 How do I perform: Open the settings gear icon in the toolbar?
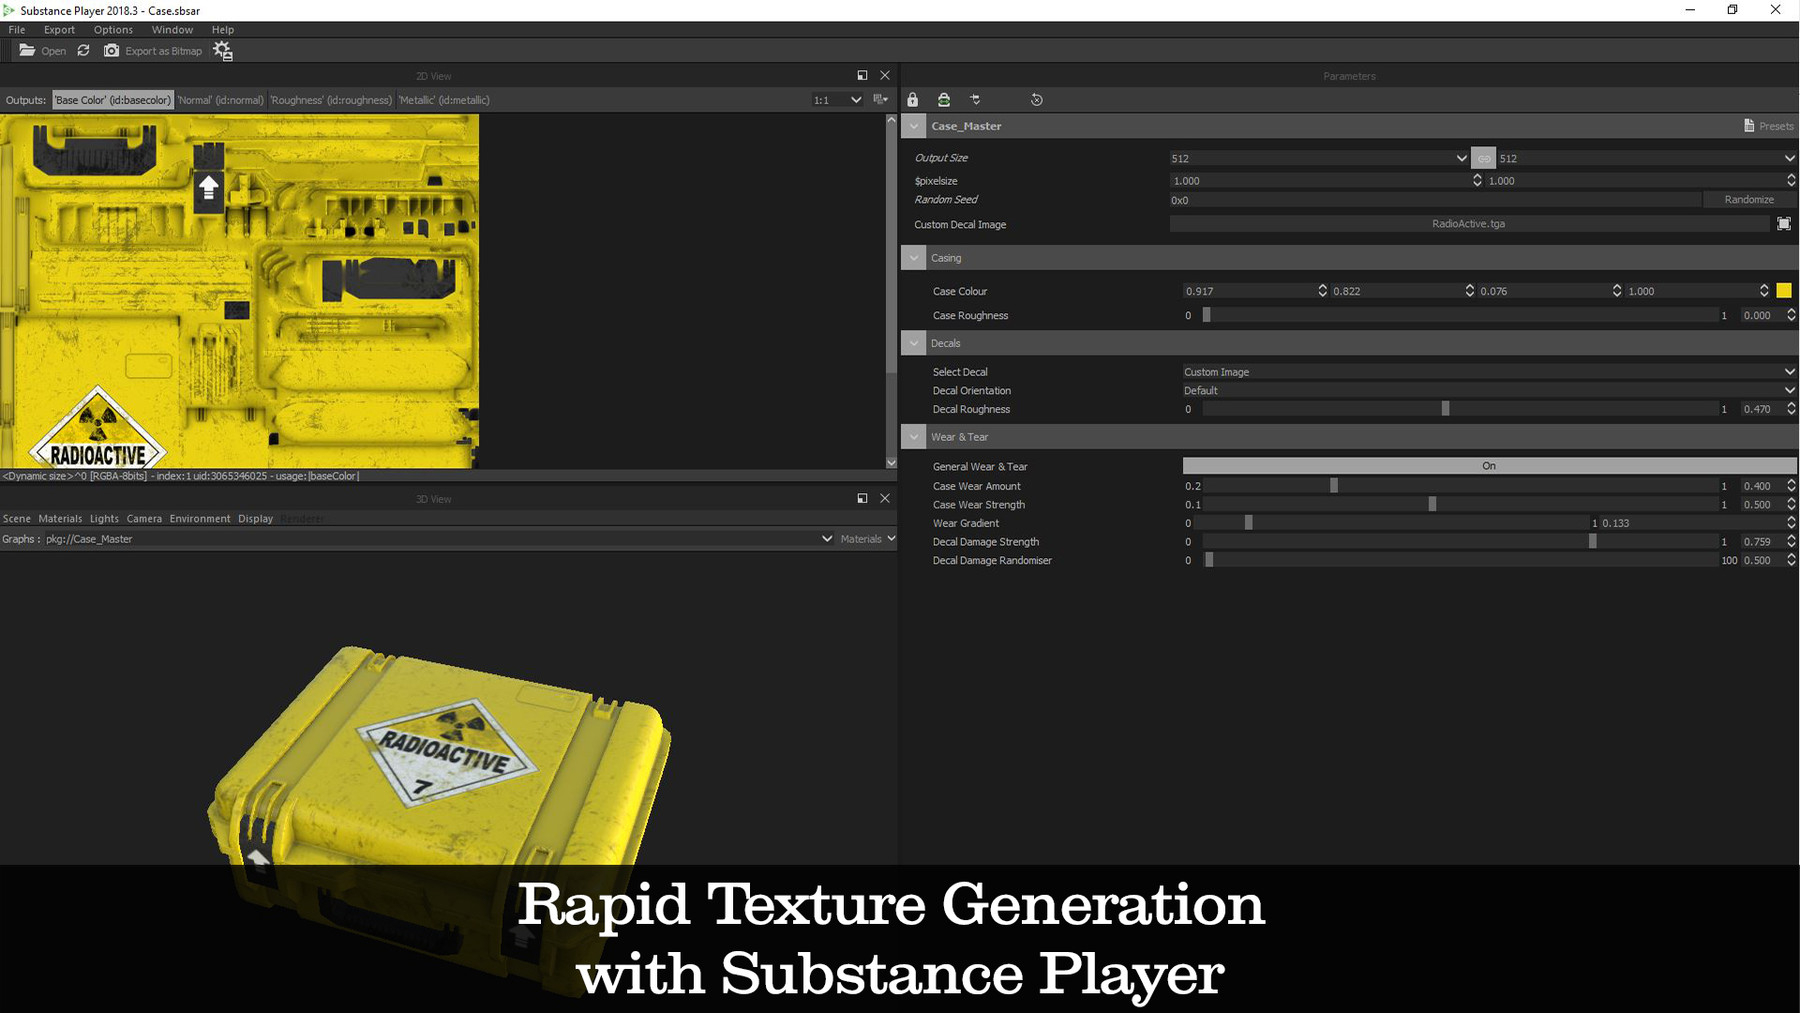tap(223, 51)
